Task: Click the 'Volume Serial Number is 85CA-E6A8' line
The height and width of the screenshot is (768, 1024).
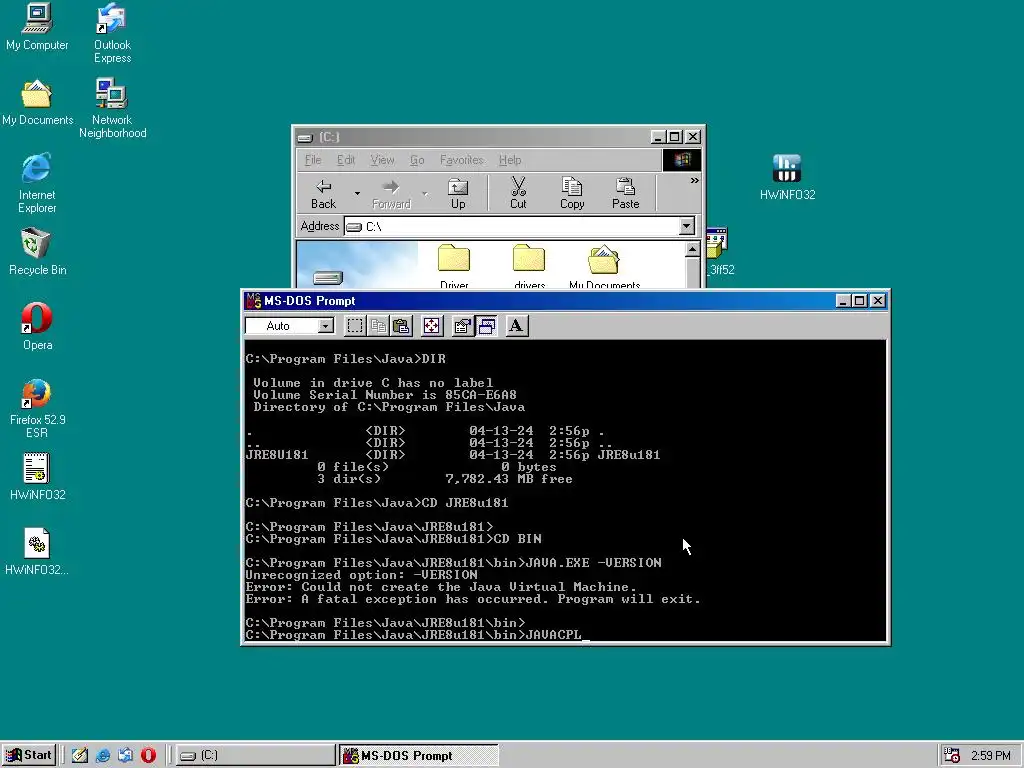Action: point(385,394)
